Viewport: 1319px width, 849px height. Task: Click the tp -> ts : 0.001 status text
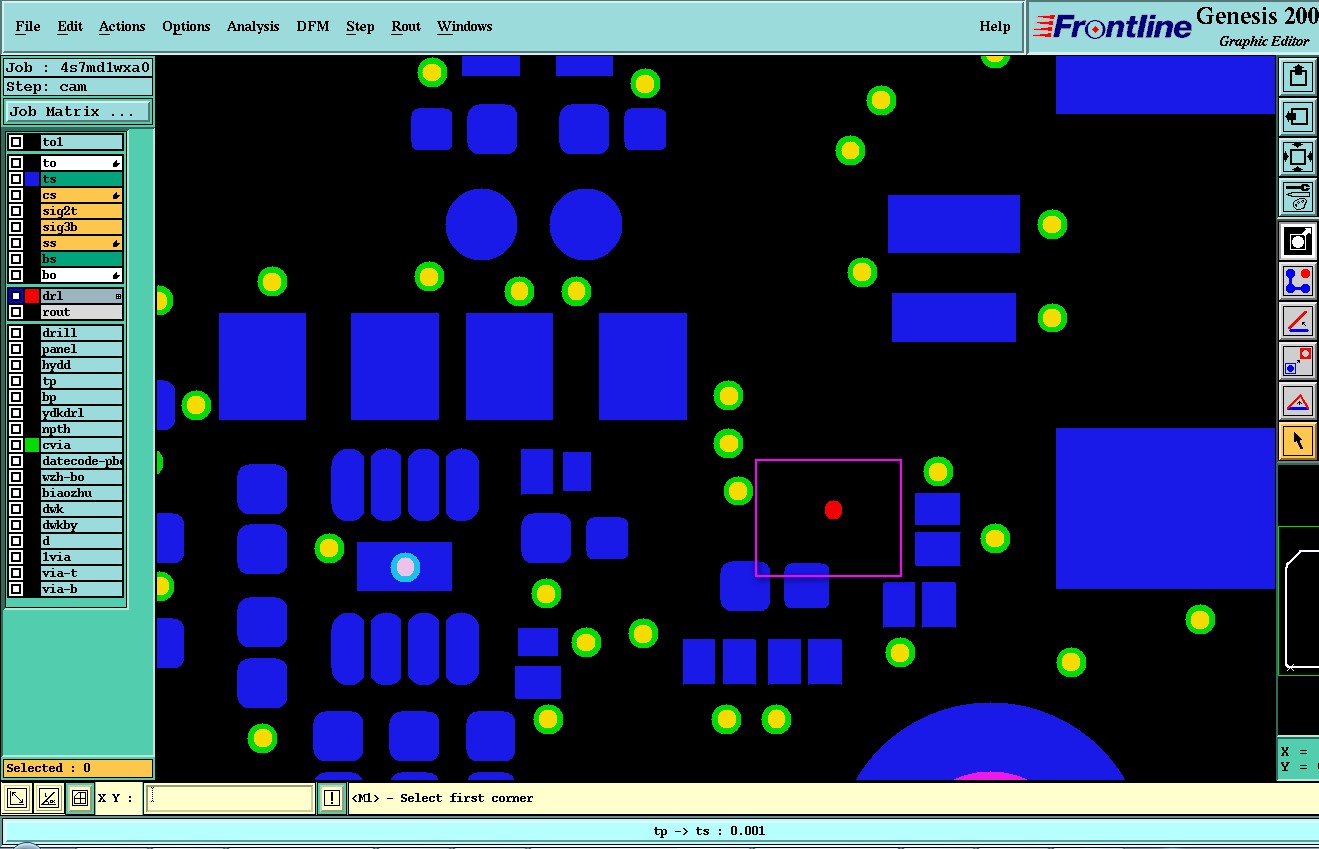[x=709, y=831]
